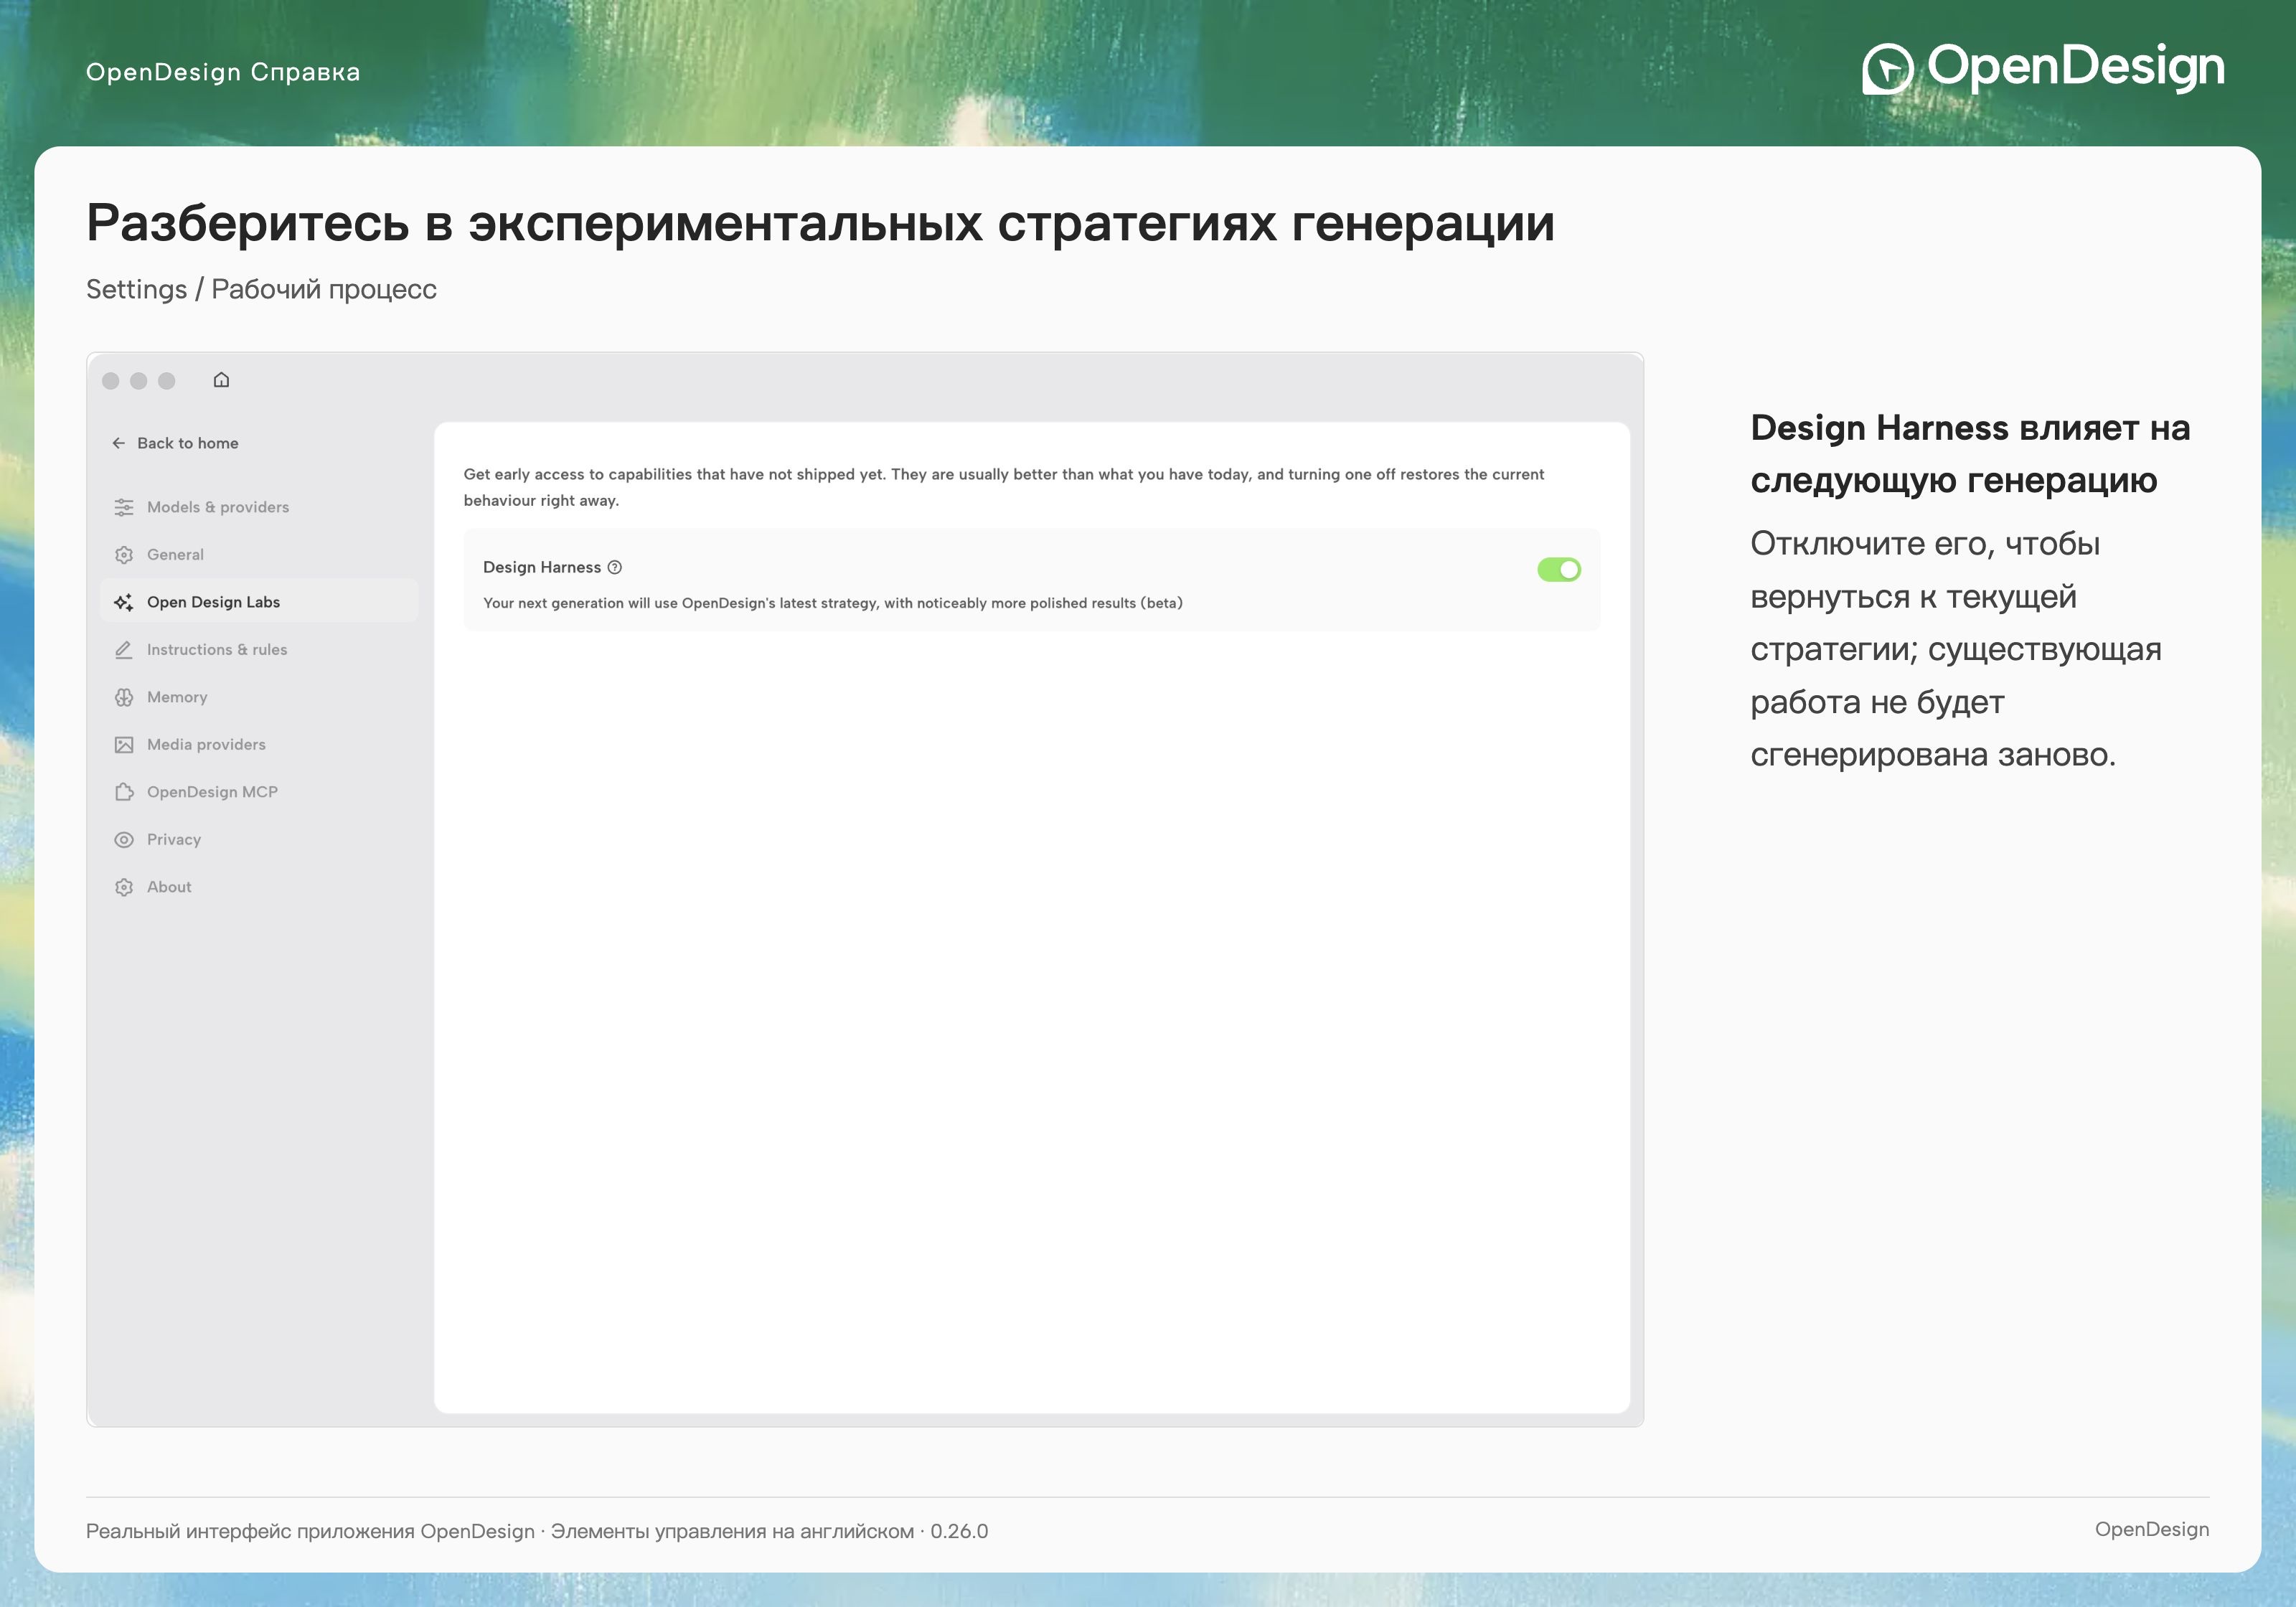Click the heading 'Design Harness влияет на следующую генерацию'
2296x1607 pixels.
1970,454
